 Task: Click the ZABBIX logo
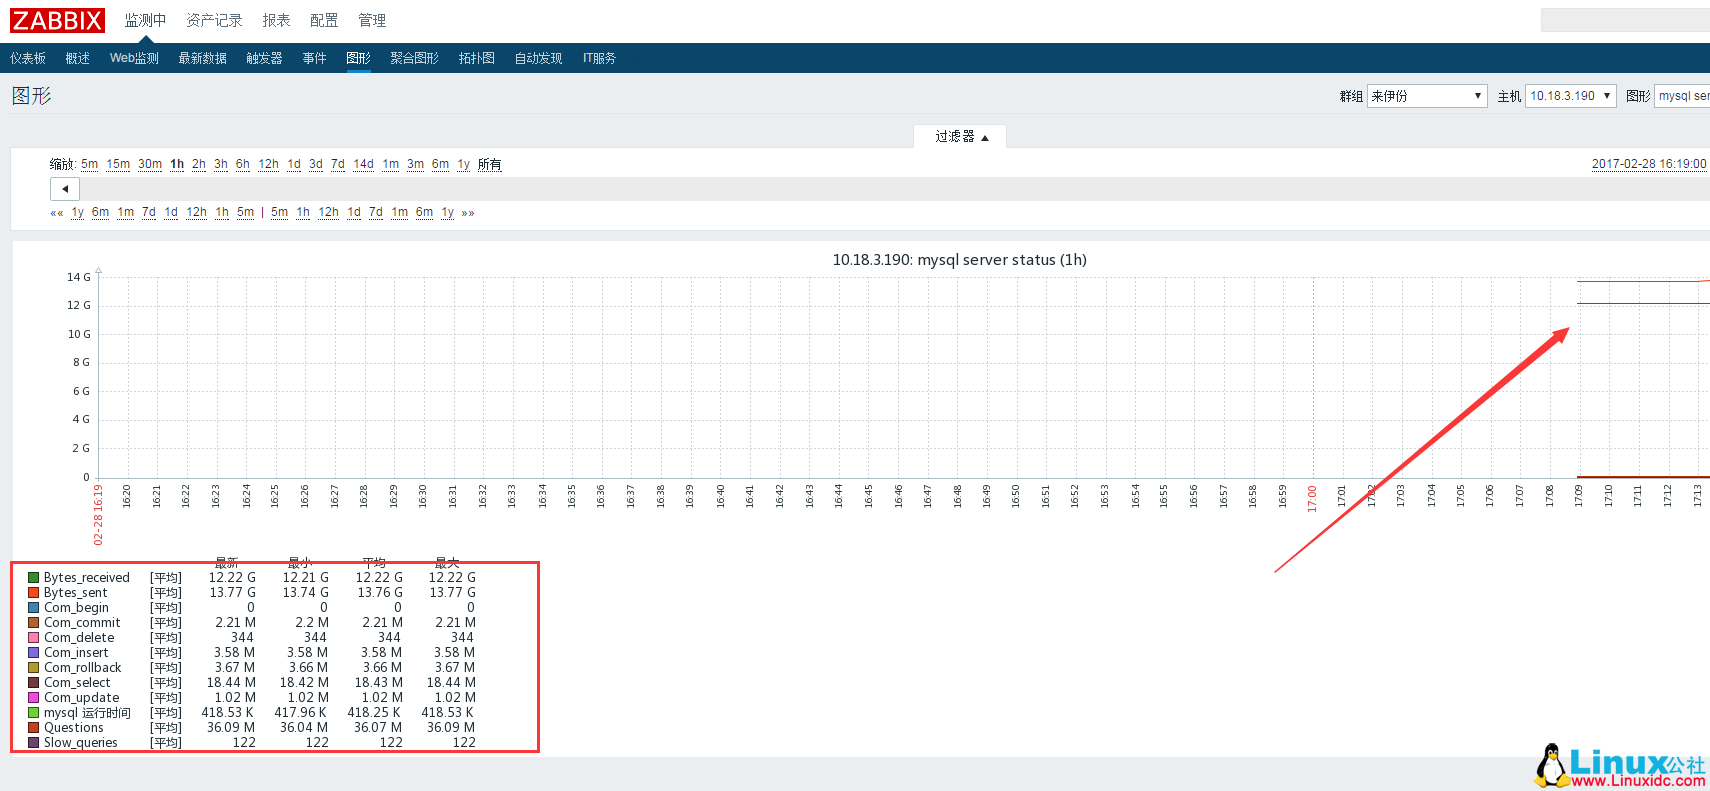click(x=57, y=20)
